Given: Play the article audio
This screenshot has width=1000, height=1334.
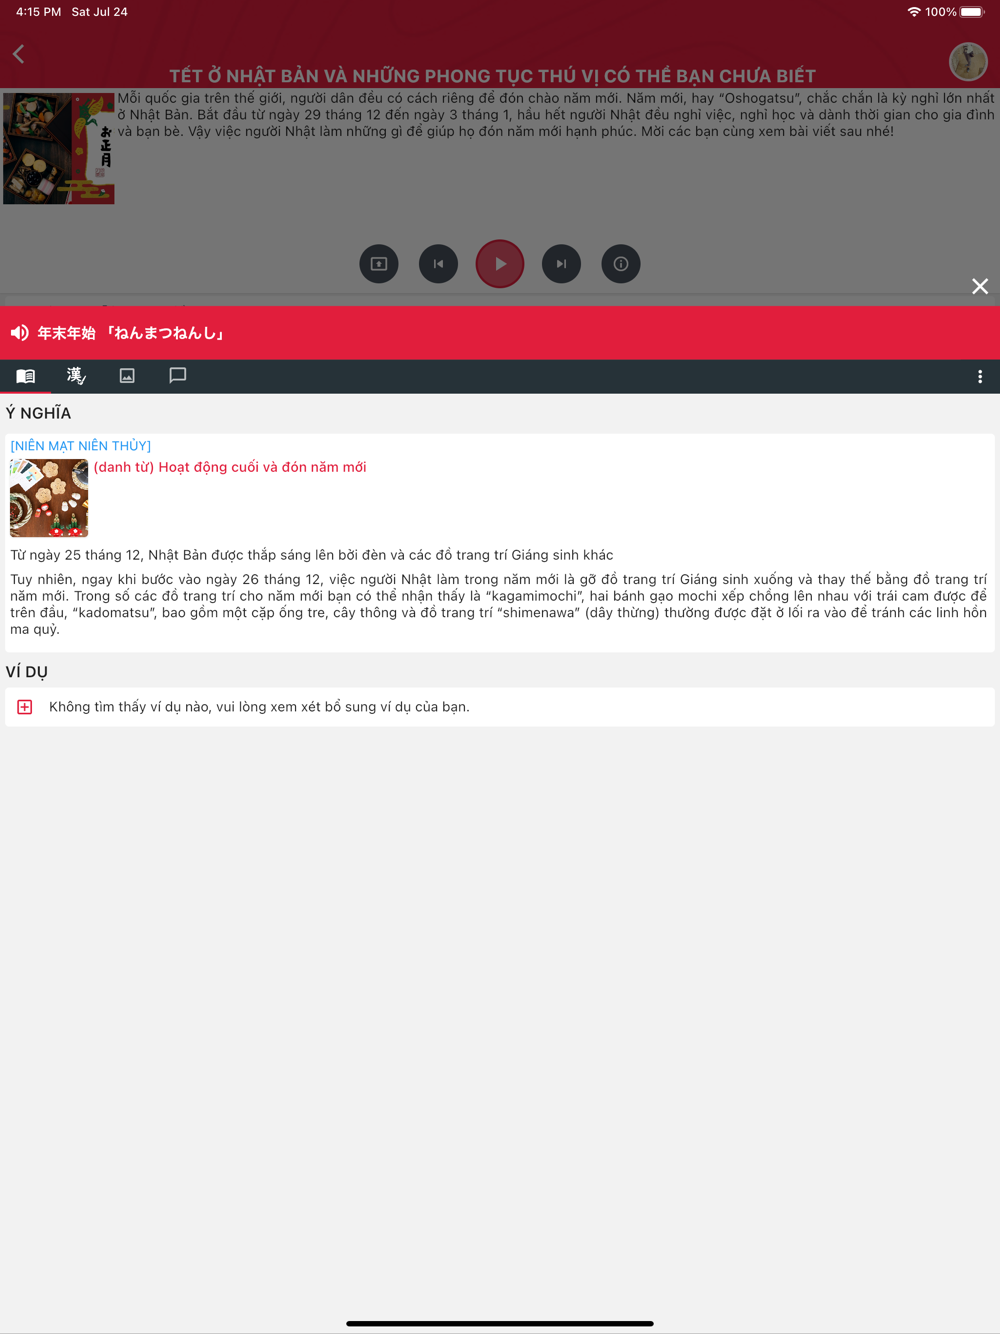Looking at the screenshot, I should [500, 264].
